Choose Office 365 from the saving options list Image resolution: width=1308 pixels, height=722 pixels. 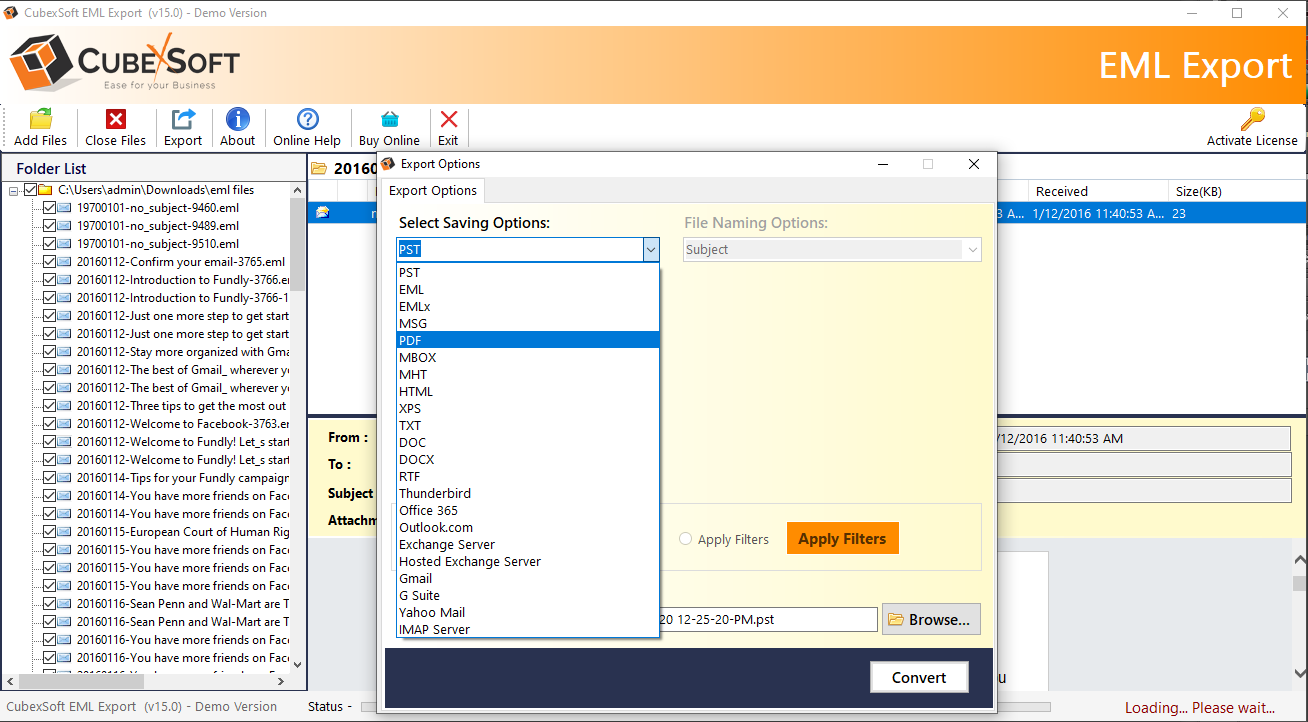[x=528, y=510]
